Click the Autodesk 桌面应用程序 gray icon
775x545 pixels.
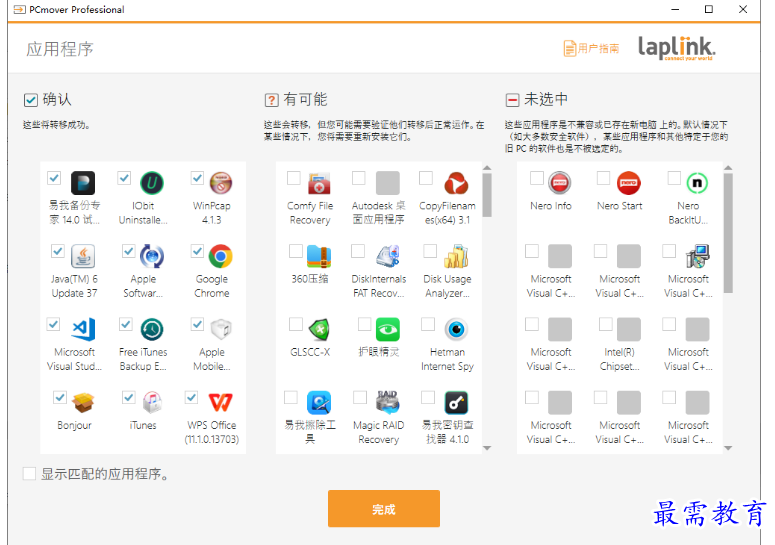click(x=388, y=183)
